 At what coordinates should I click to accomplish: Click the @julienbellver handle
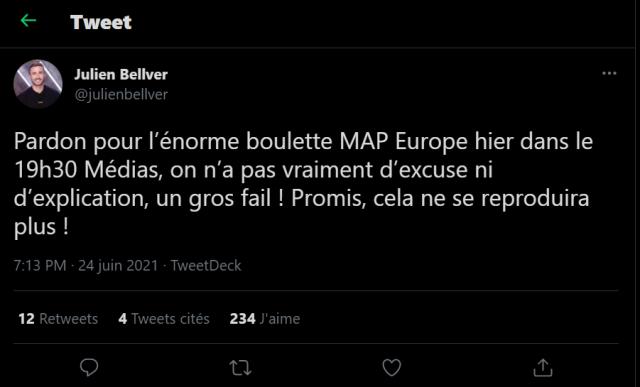click(x=121, y=94)
